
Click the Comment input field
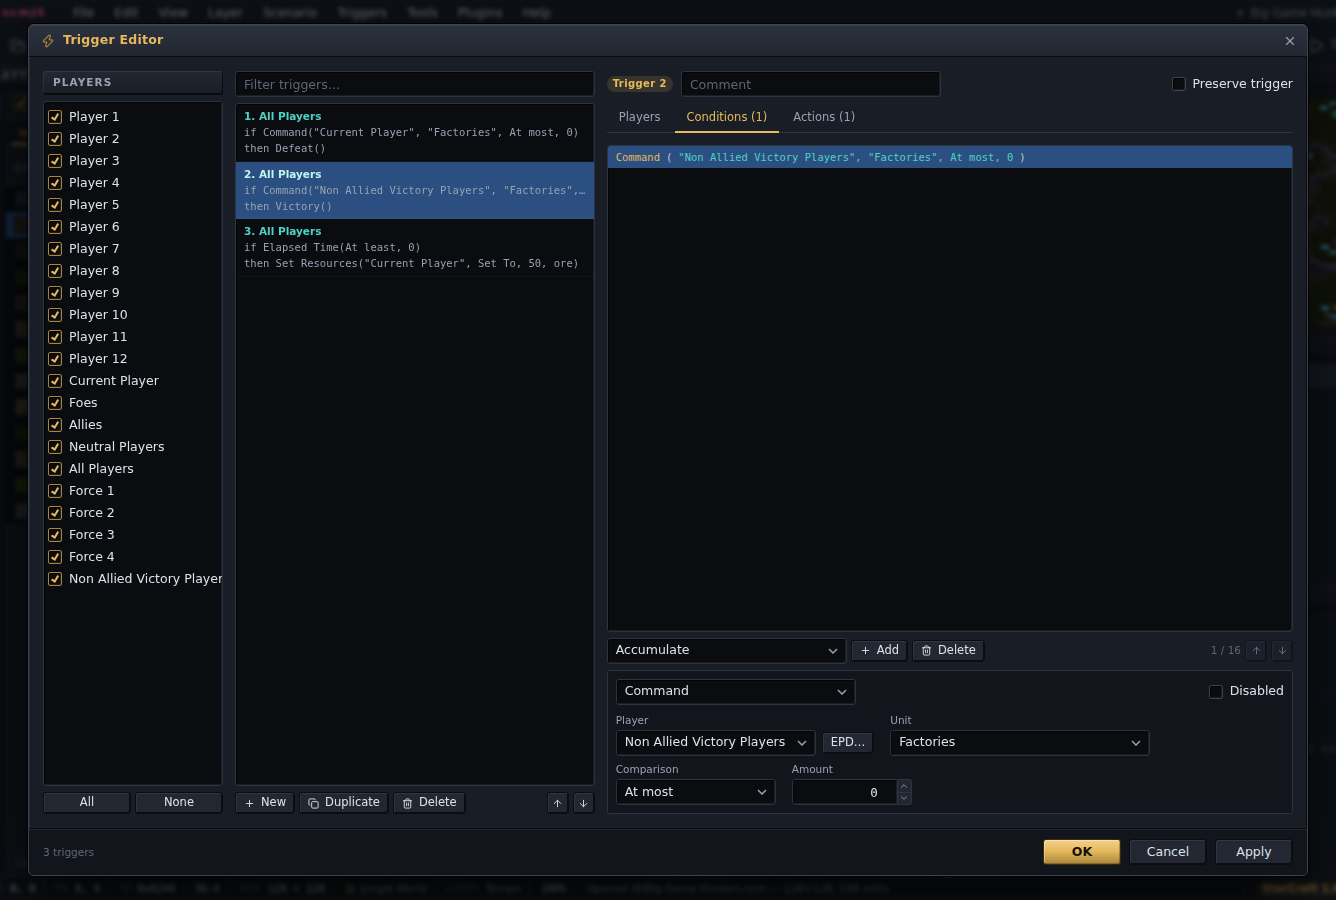click(x=810, y=84)
